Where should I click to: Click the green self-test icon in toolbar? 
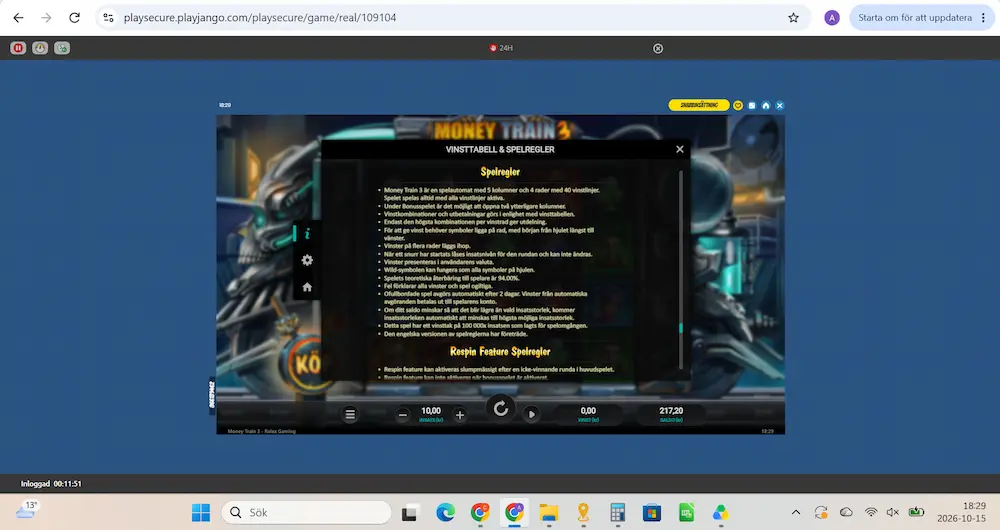pos(62,48)
